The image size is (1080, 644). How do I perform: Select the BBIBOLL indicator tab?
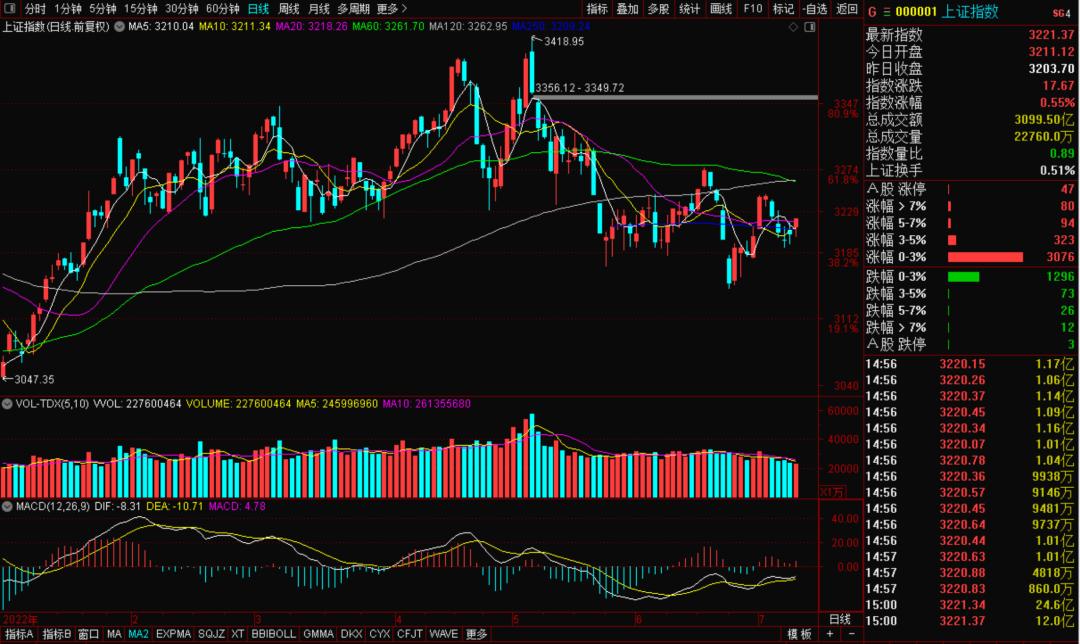(x=273, y=634)
